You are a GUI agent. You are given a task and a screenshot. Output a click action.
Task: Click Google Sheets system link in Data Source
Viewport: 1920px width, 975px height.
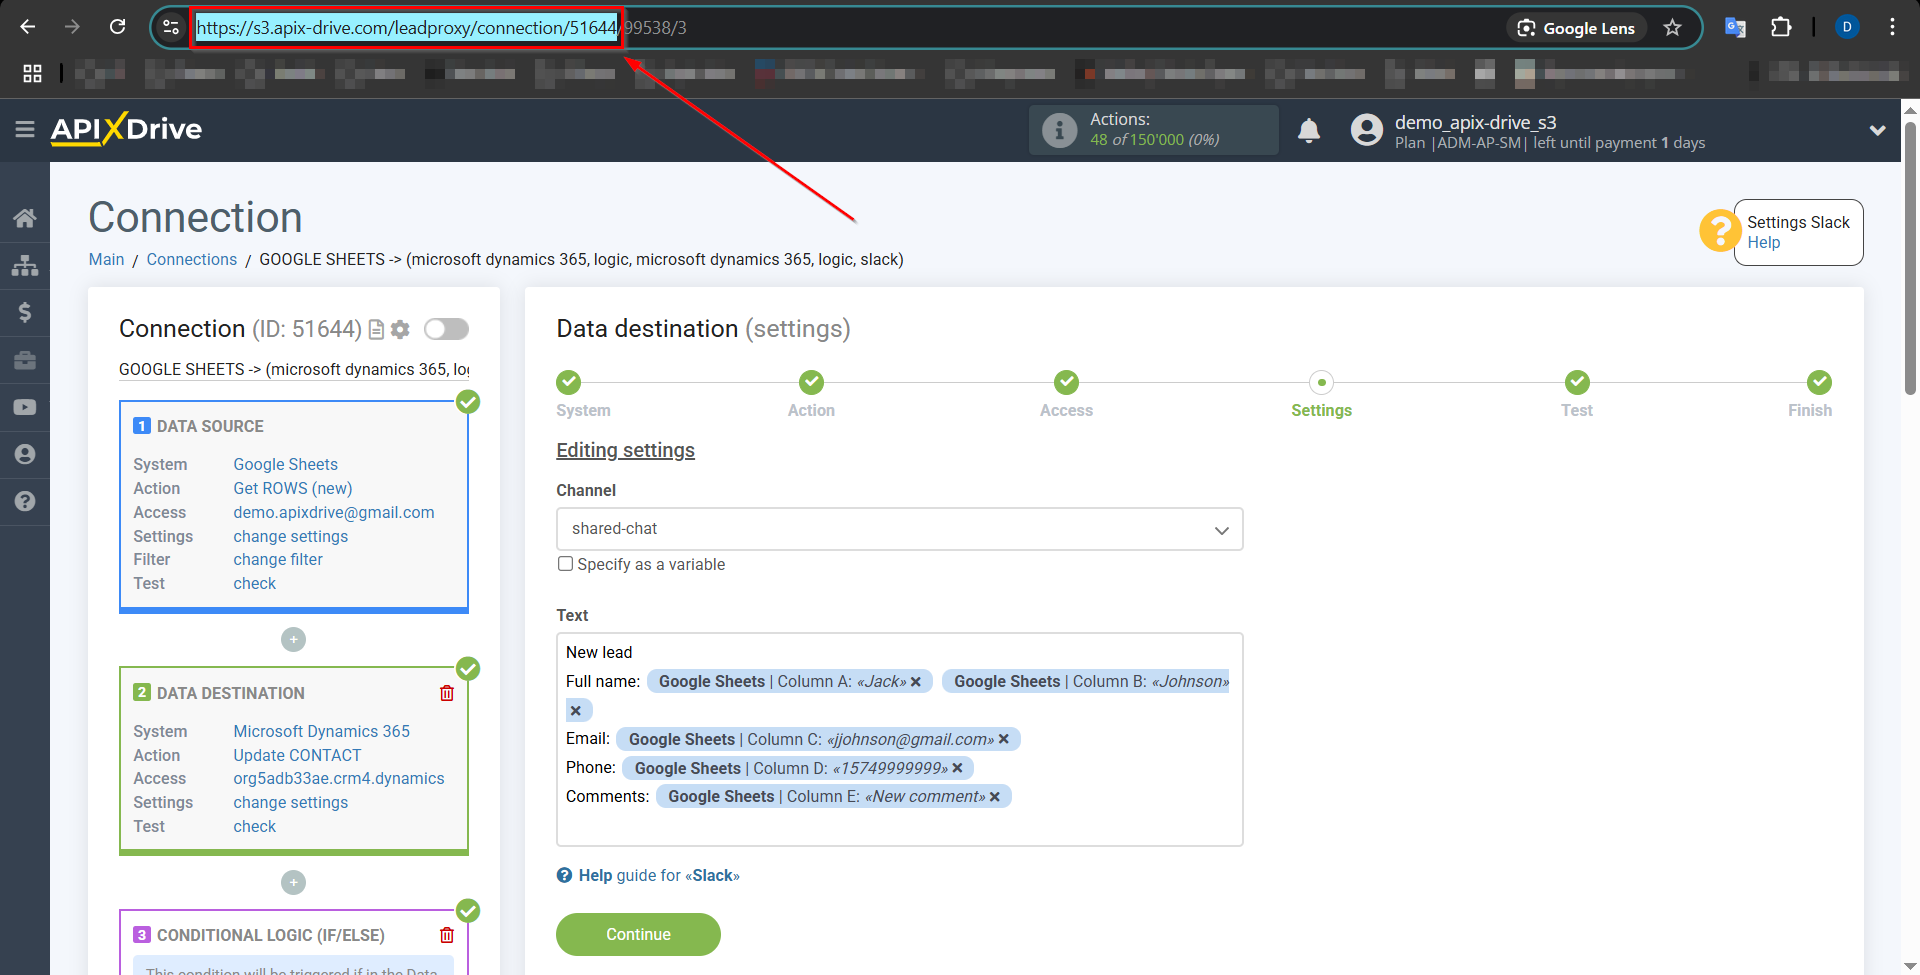pos(286,464)
